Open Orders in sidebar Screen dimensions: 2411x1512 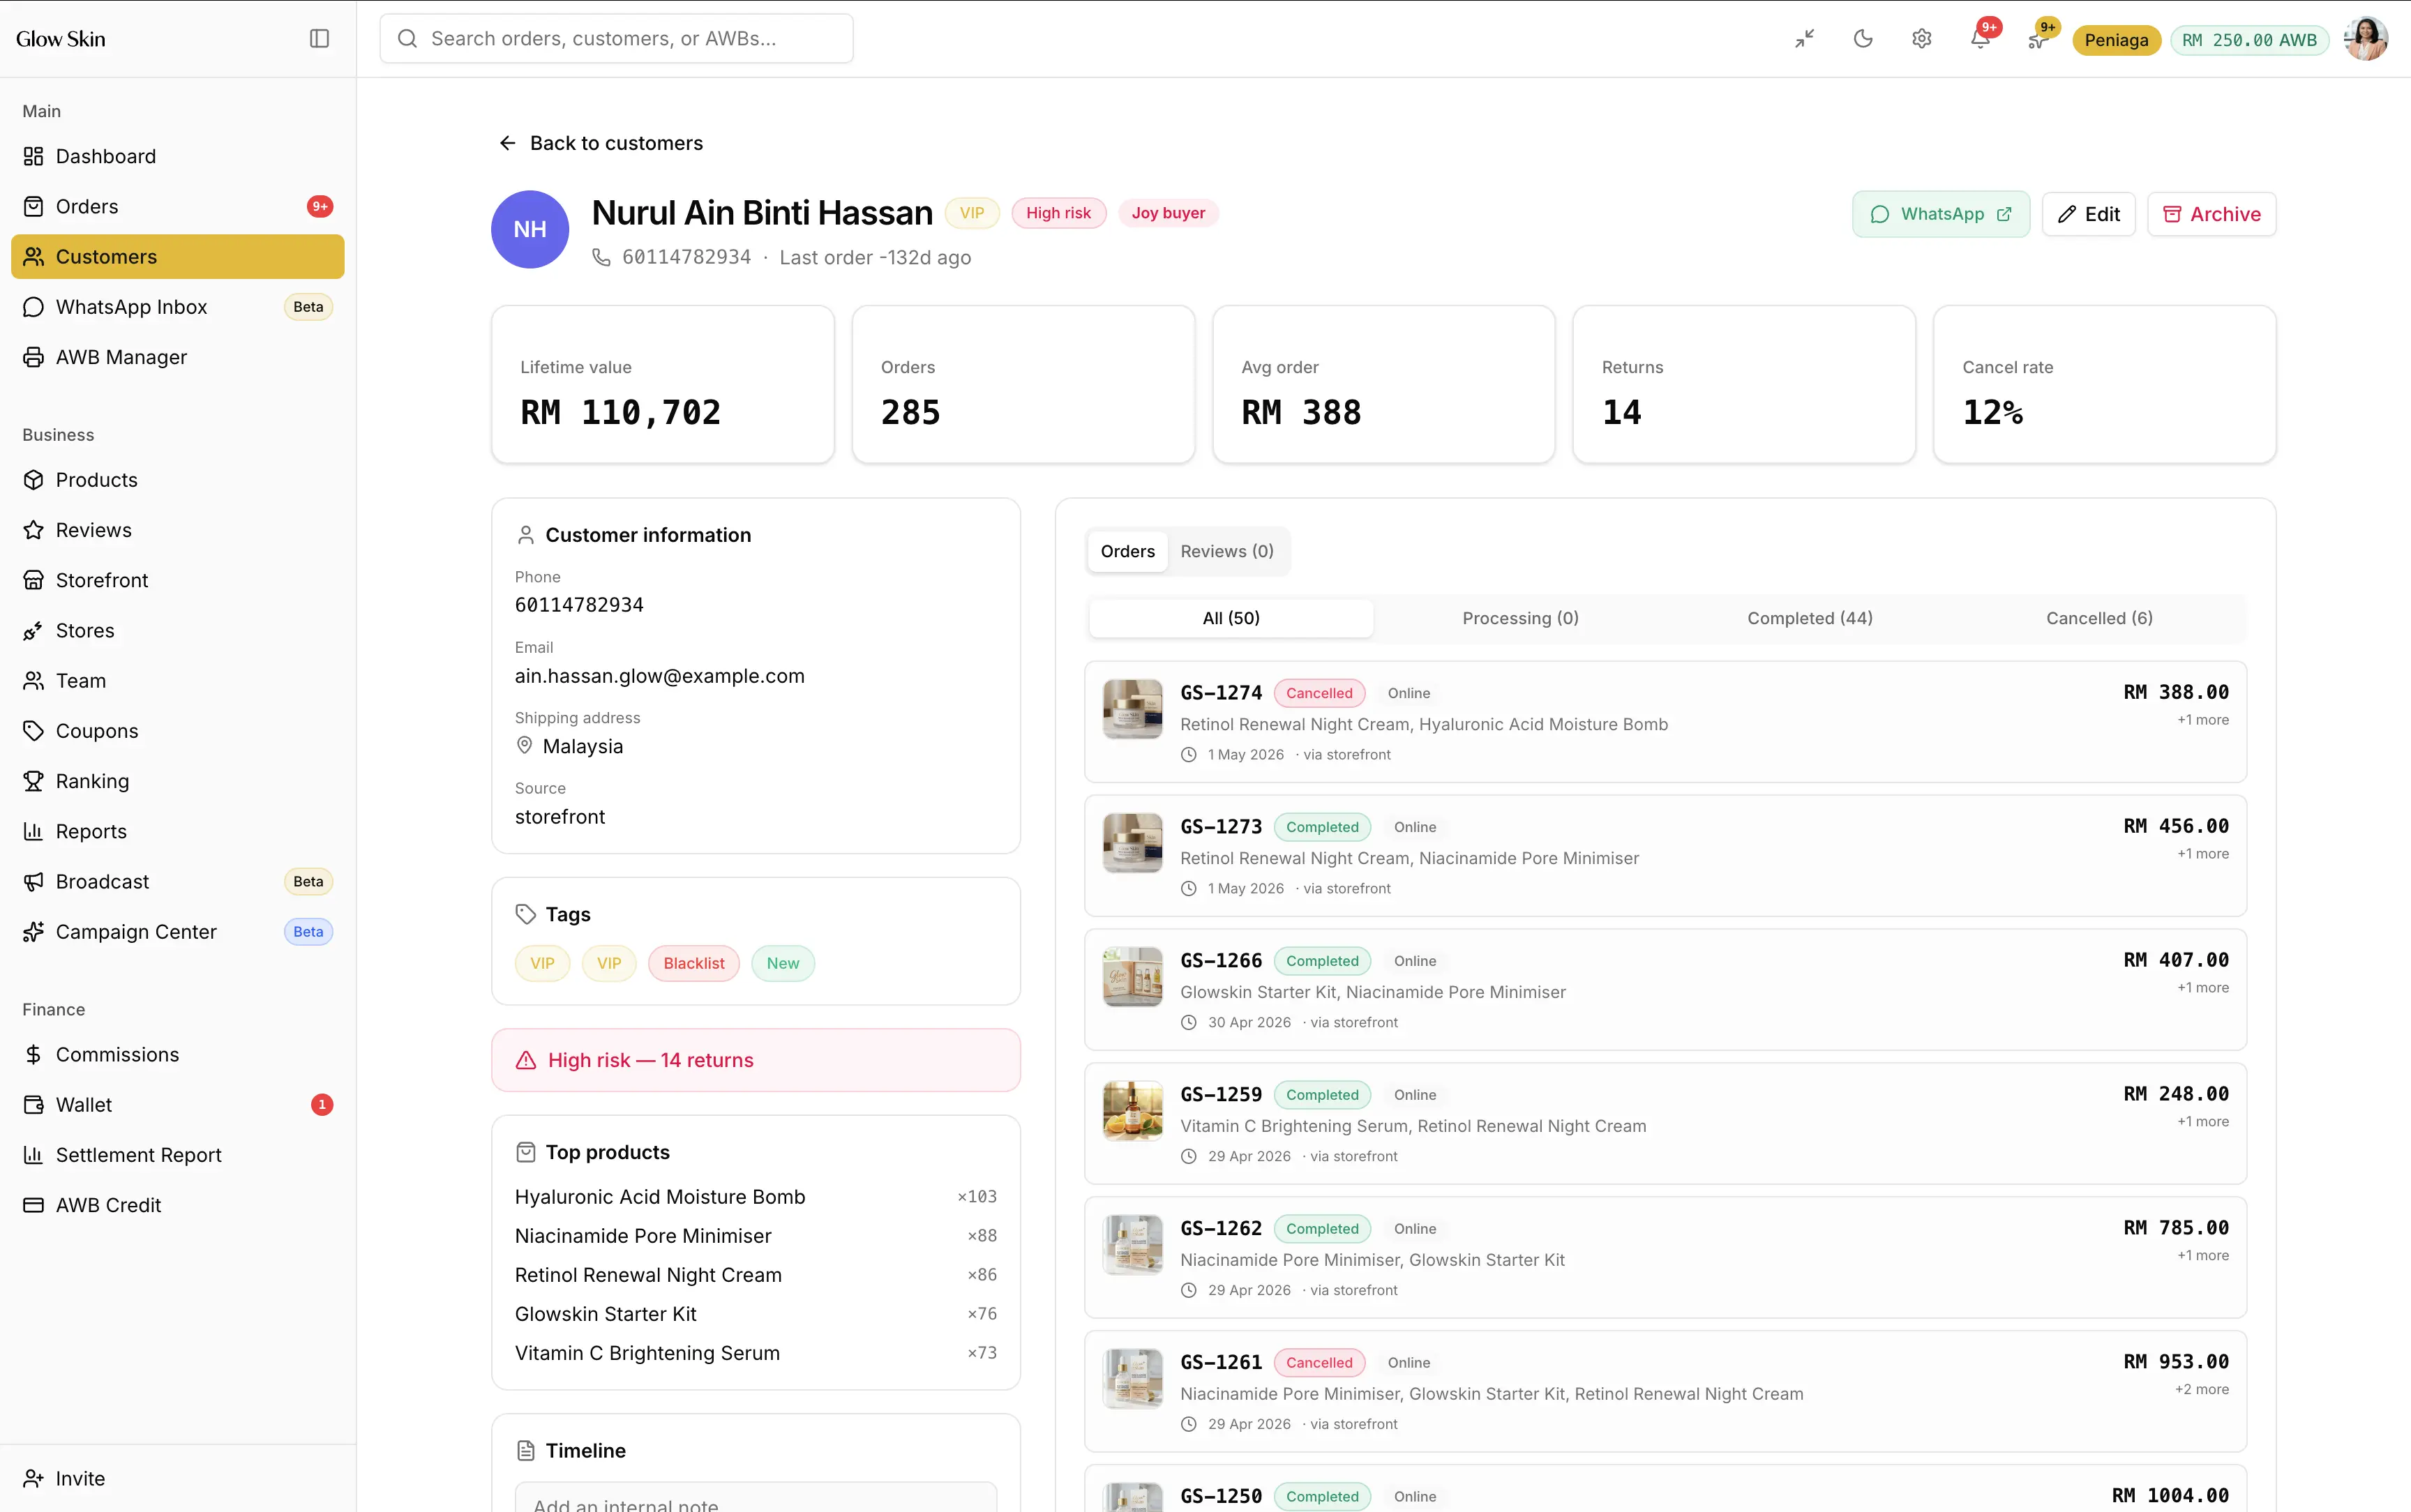178,206
